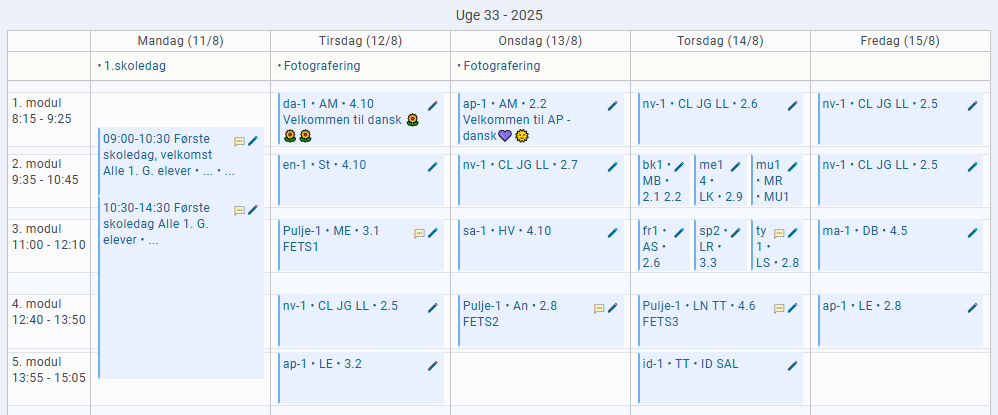Select the Fredag (15/8) column header
The image size is (998, 415).
tap(900, 41)
